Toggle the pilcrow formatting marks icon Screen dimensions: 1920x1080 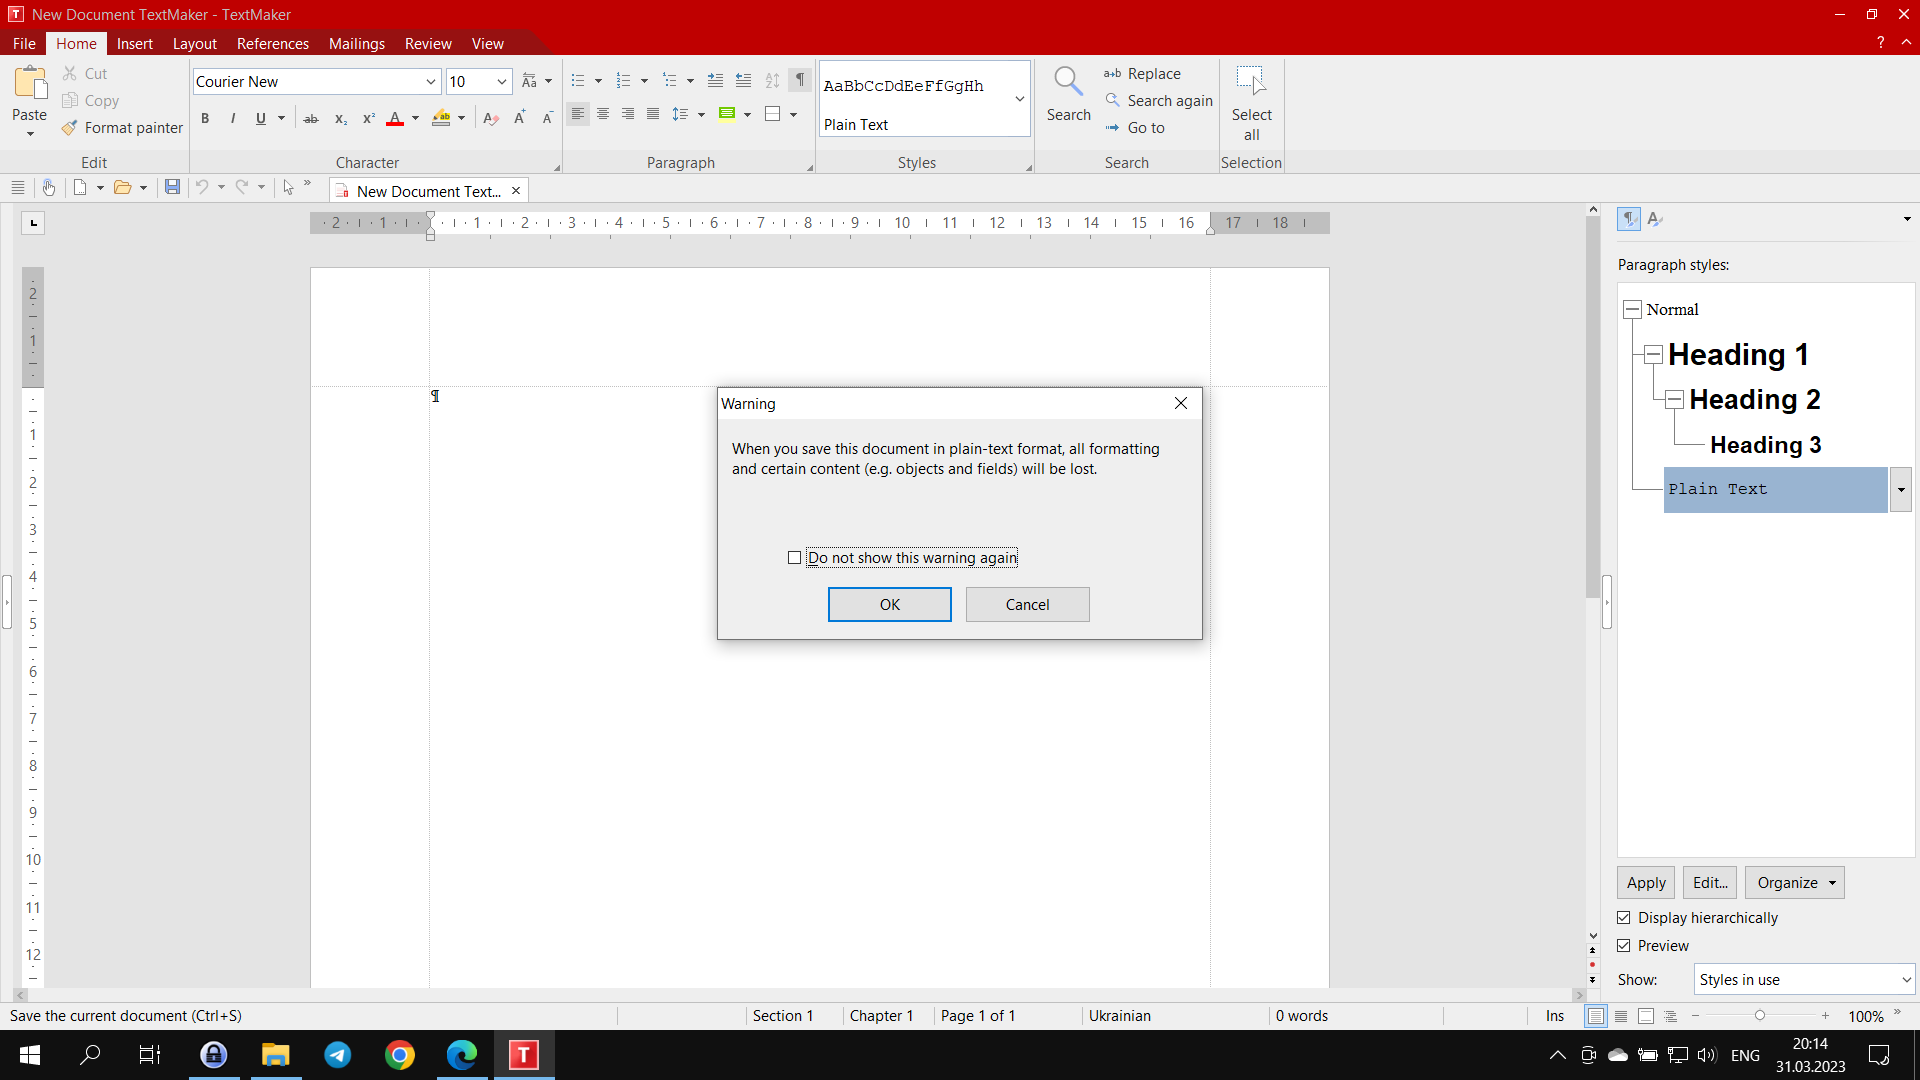click(x=800, y=80)
